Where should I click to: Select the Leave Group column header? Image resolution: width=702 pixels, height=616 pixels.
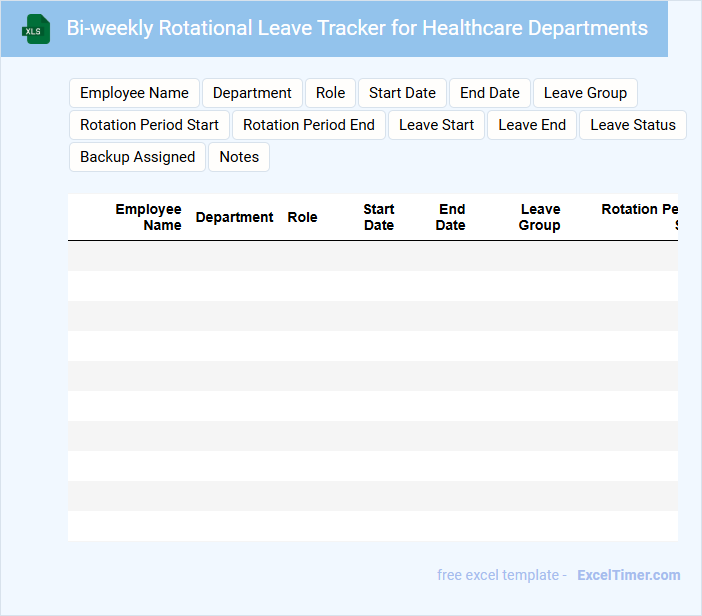click(x=539, y=217)
